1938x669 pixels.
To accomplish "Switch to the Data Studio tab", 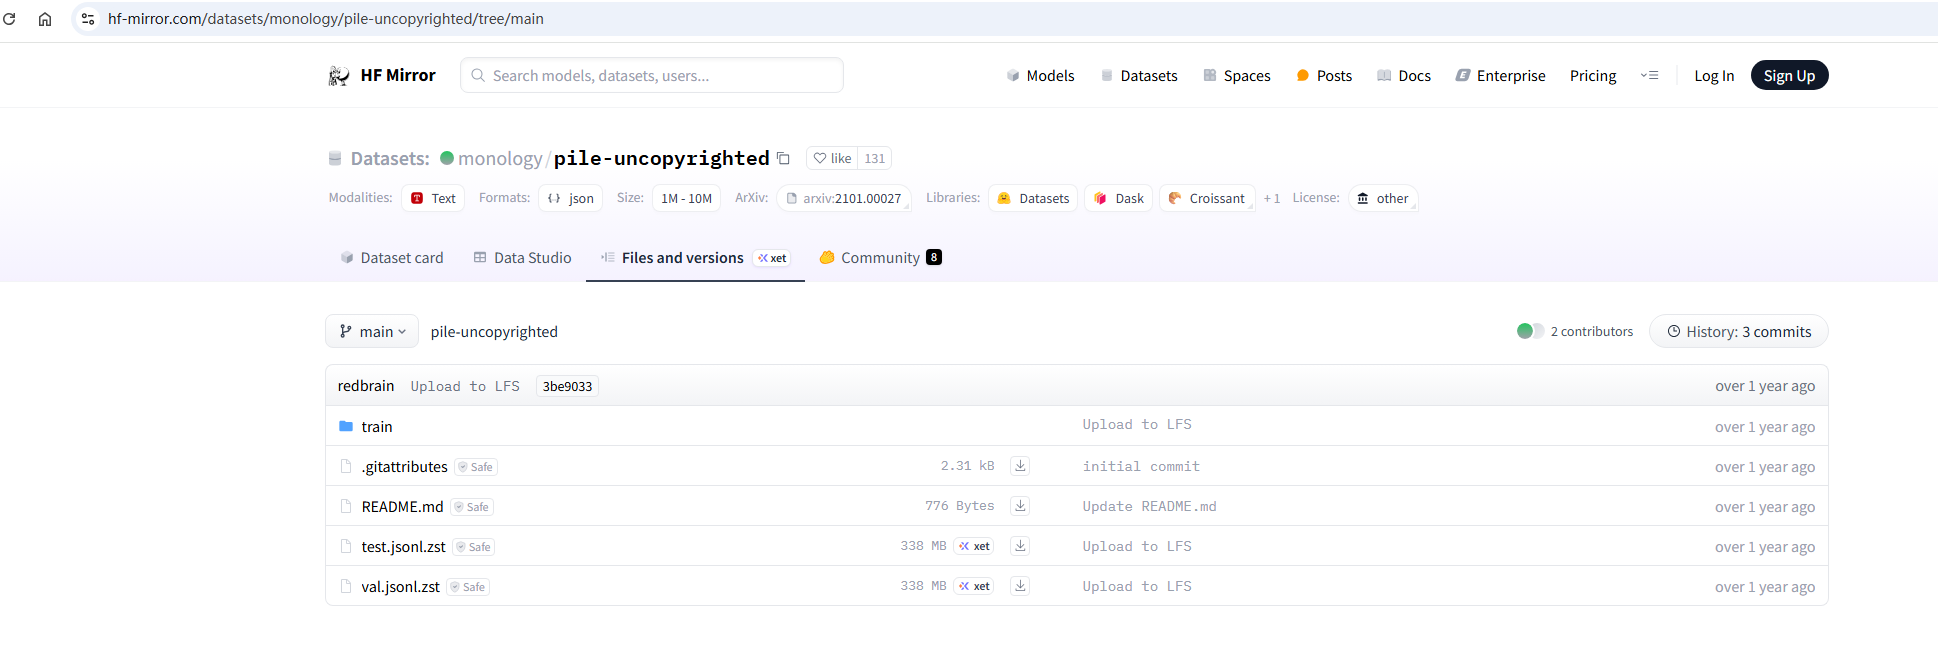I will [522, 258].
